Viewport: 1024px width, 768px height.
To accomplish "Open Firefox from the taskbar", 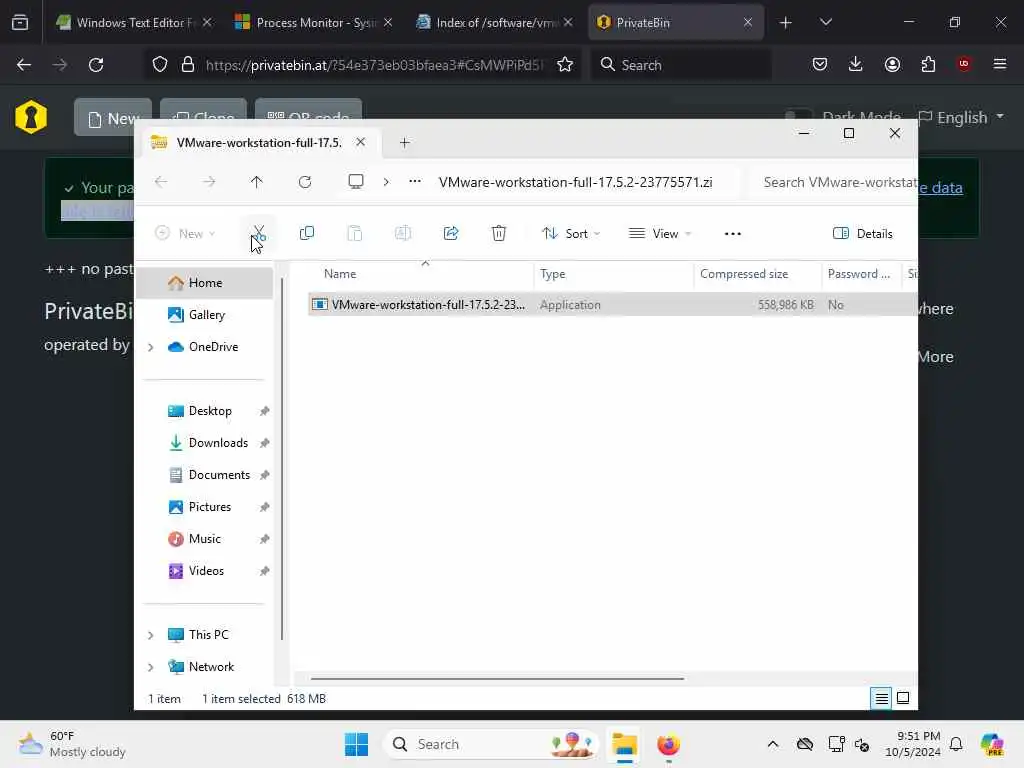I will [668, 744].
